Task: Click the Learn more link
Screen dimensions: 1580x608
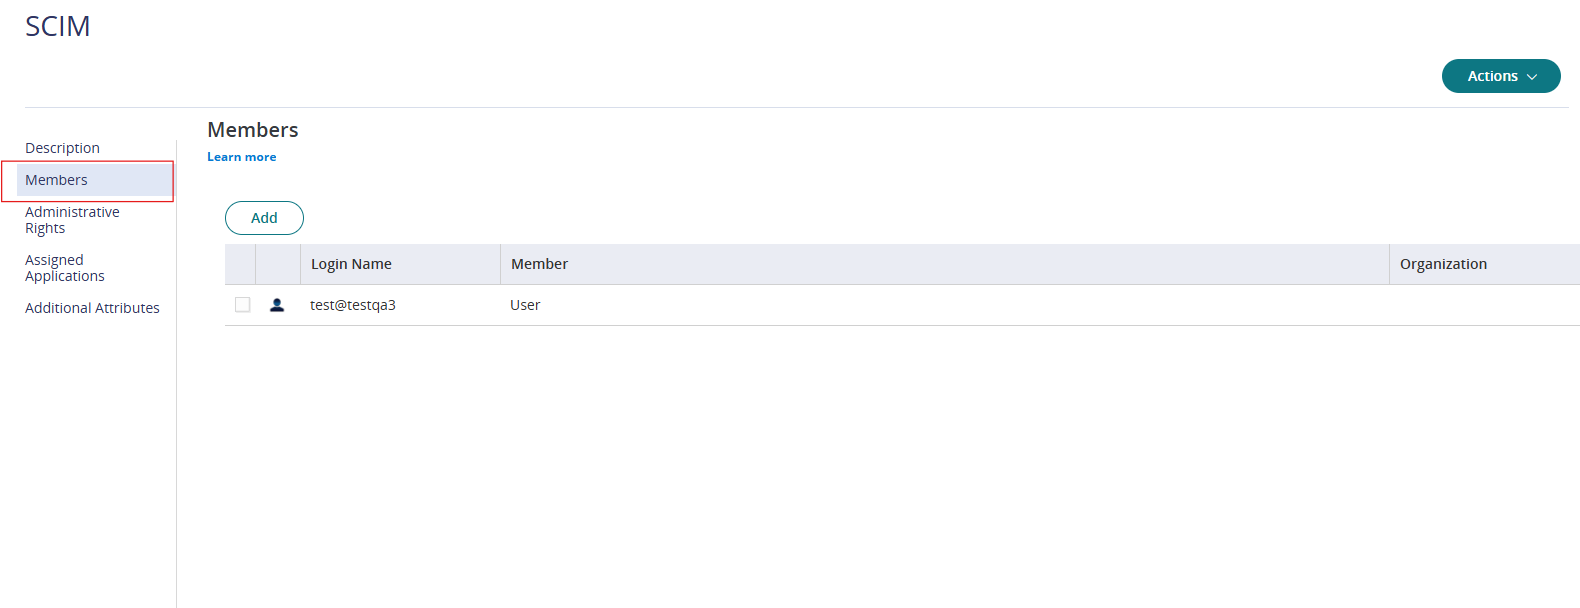Action: click(x=241, y=157)
